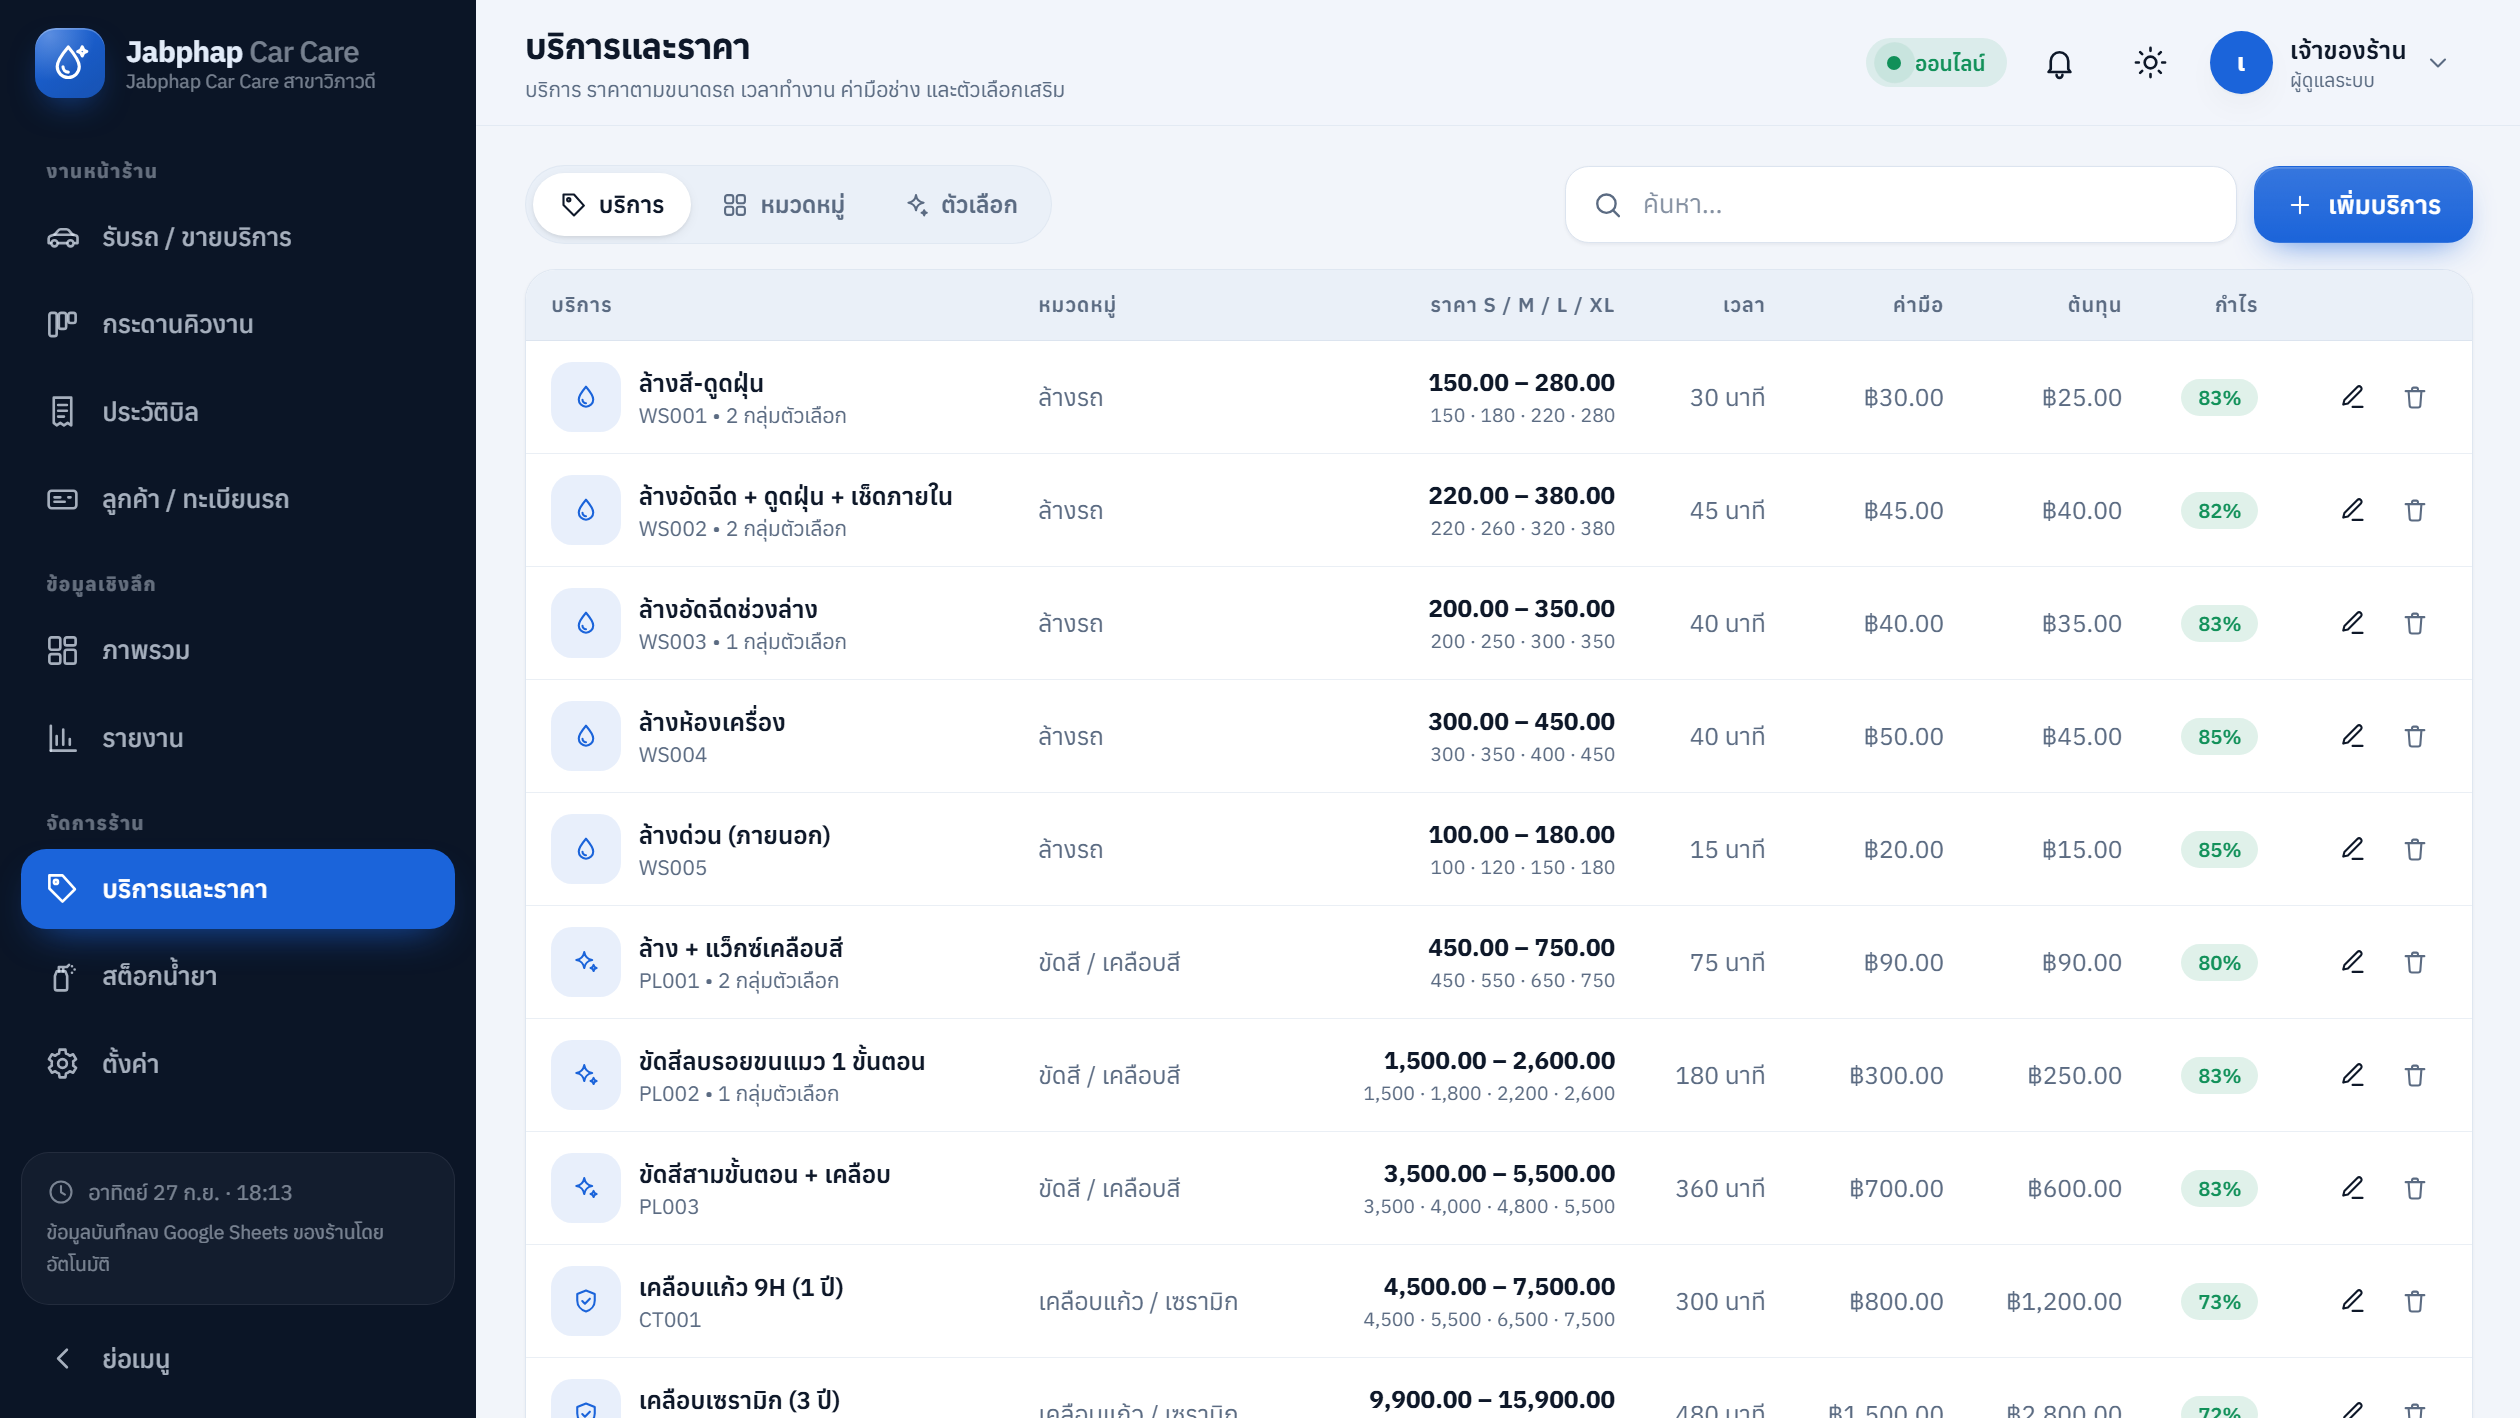2520x1418 pixels.
Task: Open ประวัติบิล page
Action: click(x=238, y=412)
